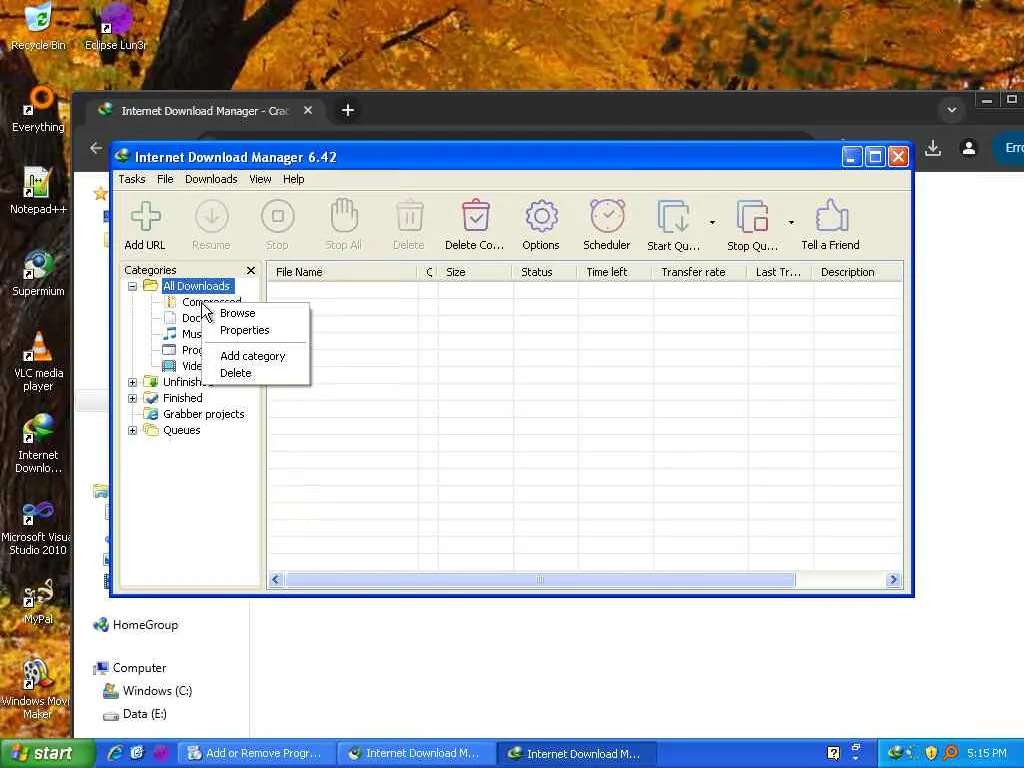Close the Categories panel
This screenshot has height=768, width=1024.
tap(251, 270)
